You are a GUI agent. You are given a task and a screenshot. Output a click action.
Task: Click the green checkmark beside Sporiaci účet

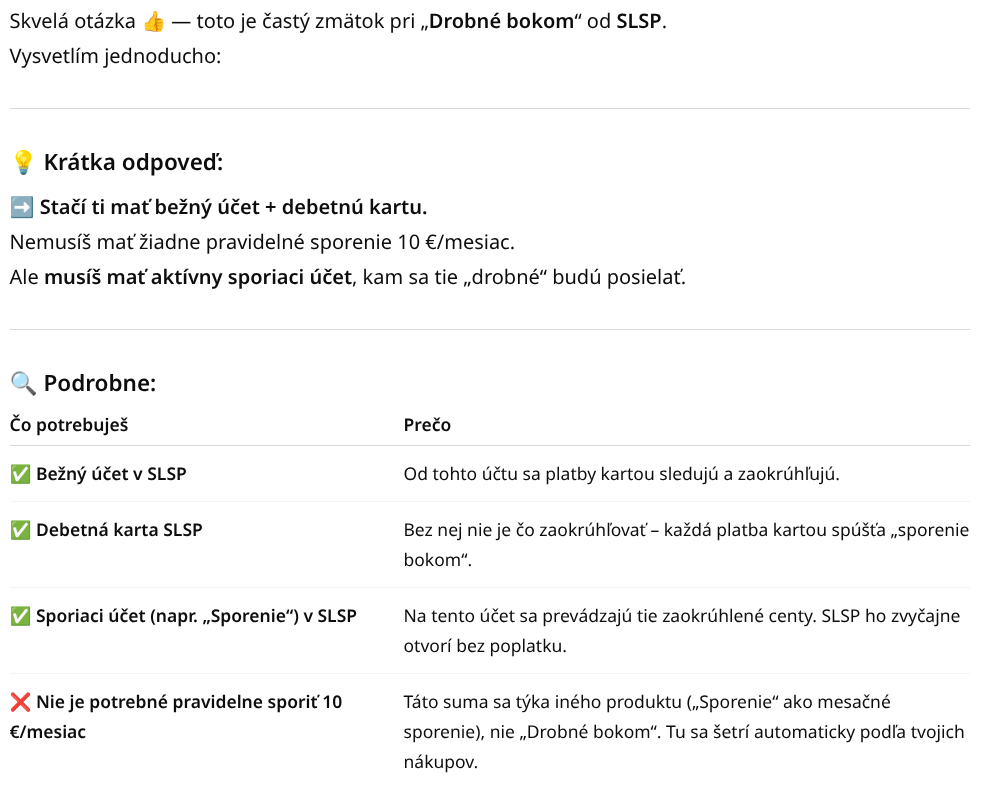[x=20, y=616]
